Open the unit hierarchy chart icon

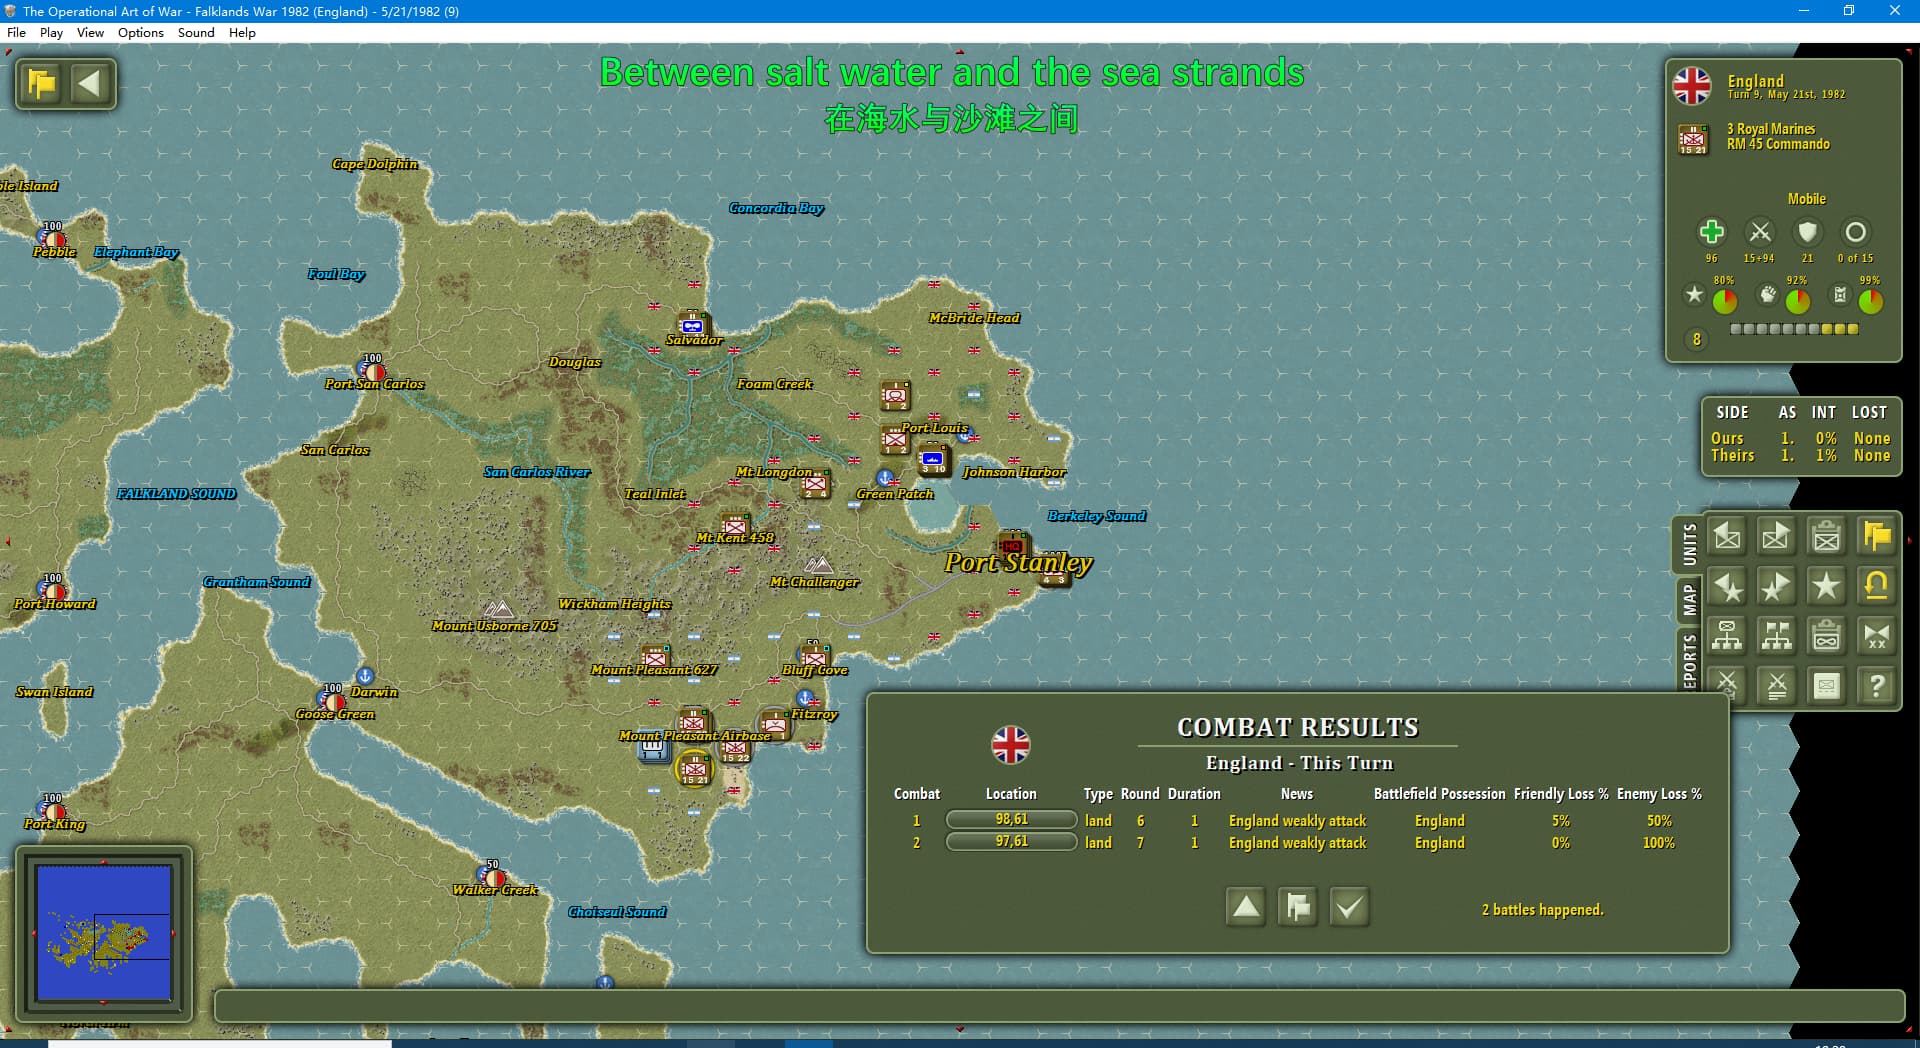coord(1727,636)
